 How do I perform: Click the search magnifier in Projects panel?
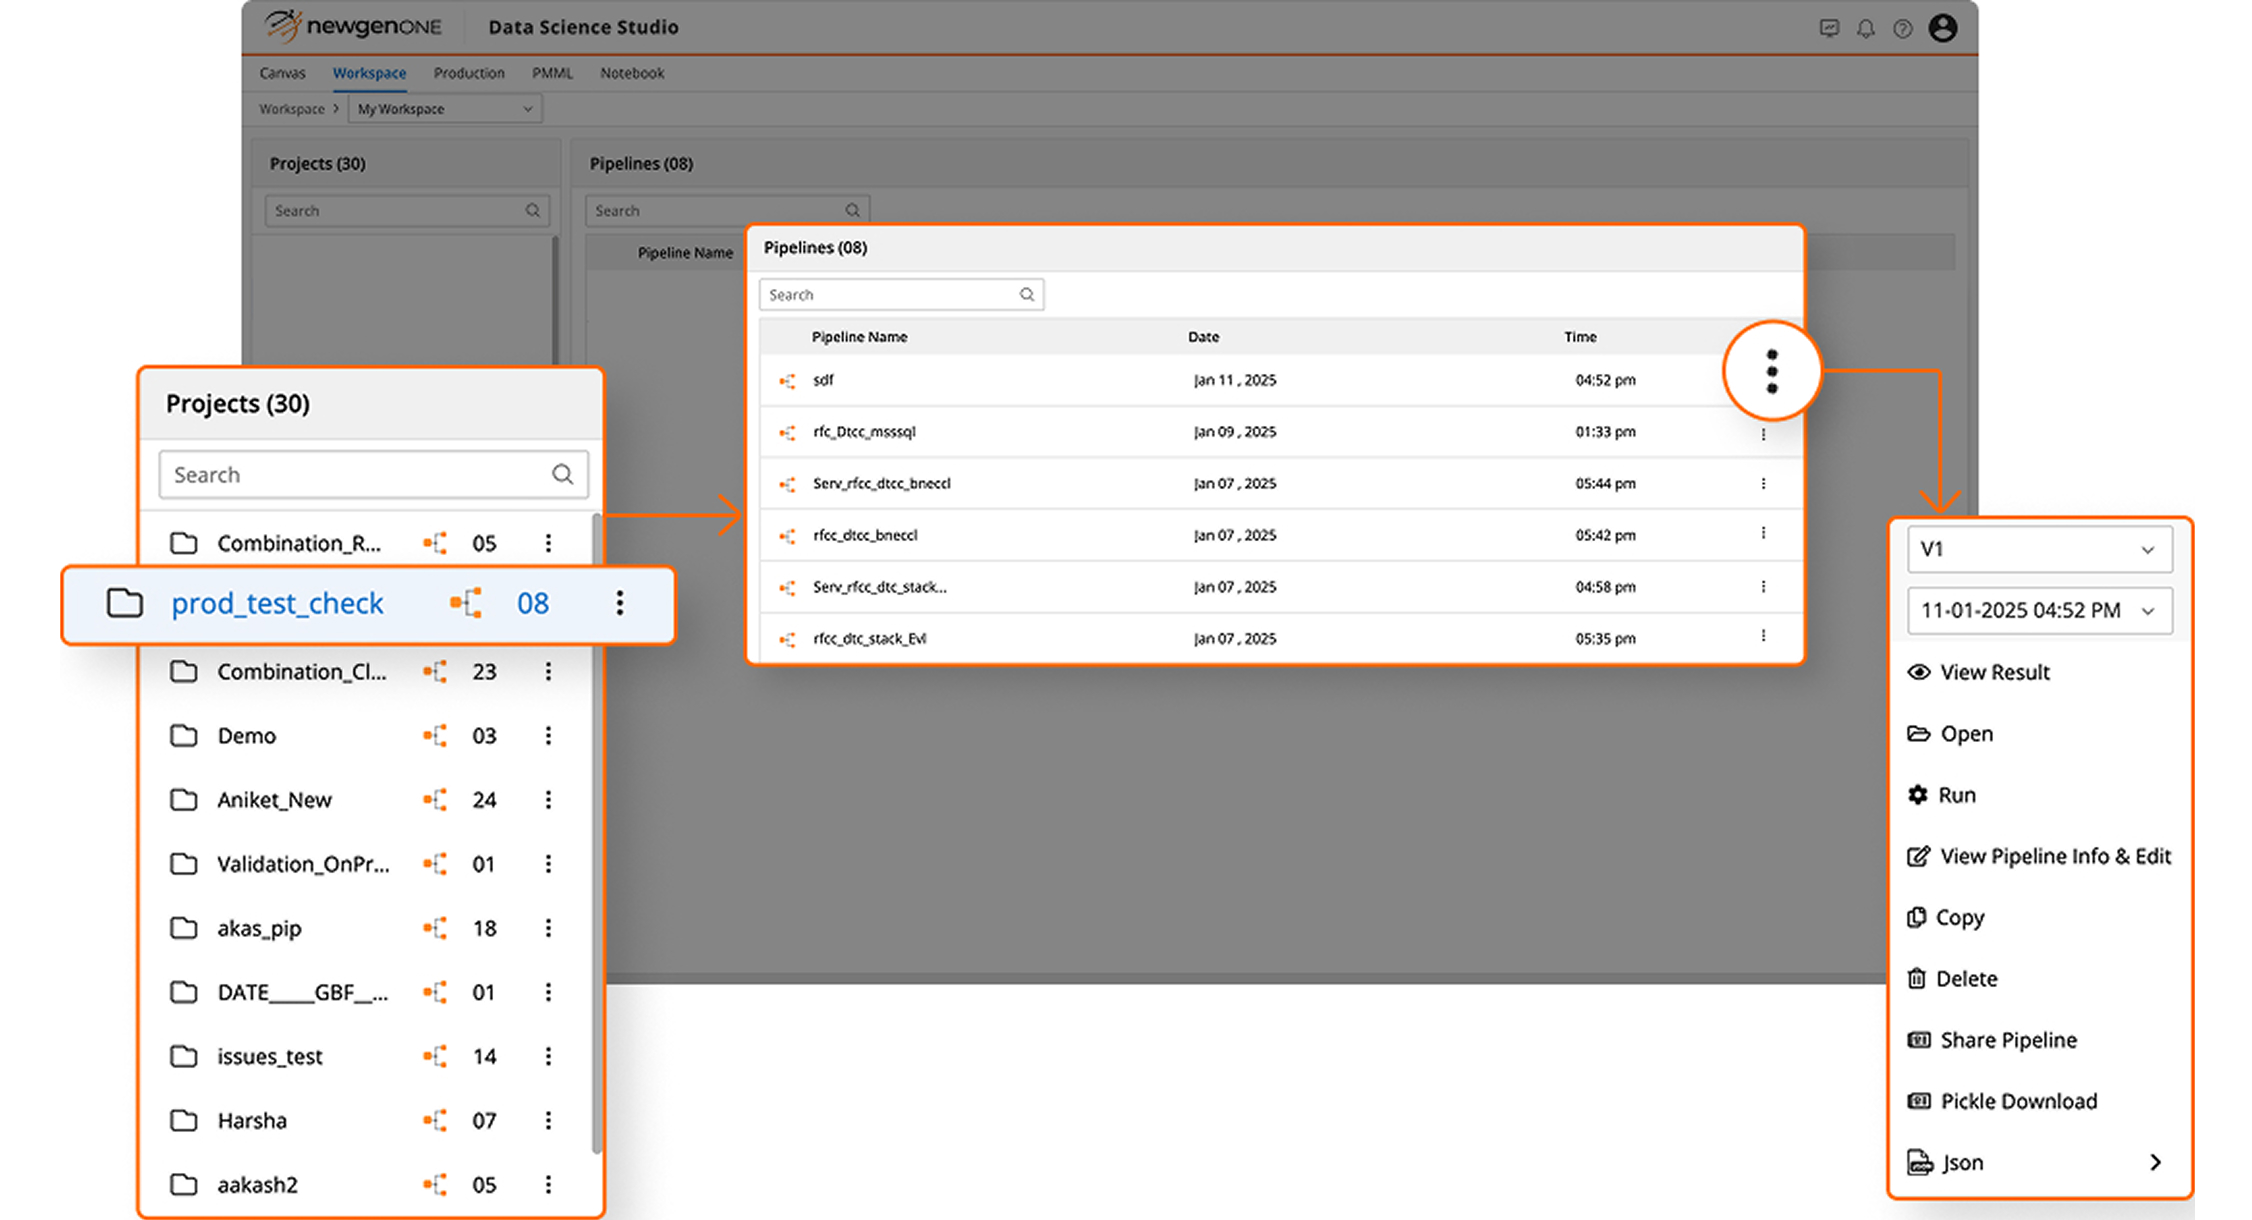point(562,474)
